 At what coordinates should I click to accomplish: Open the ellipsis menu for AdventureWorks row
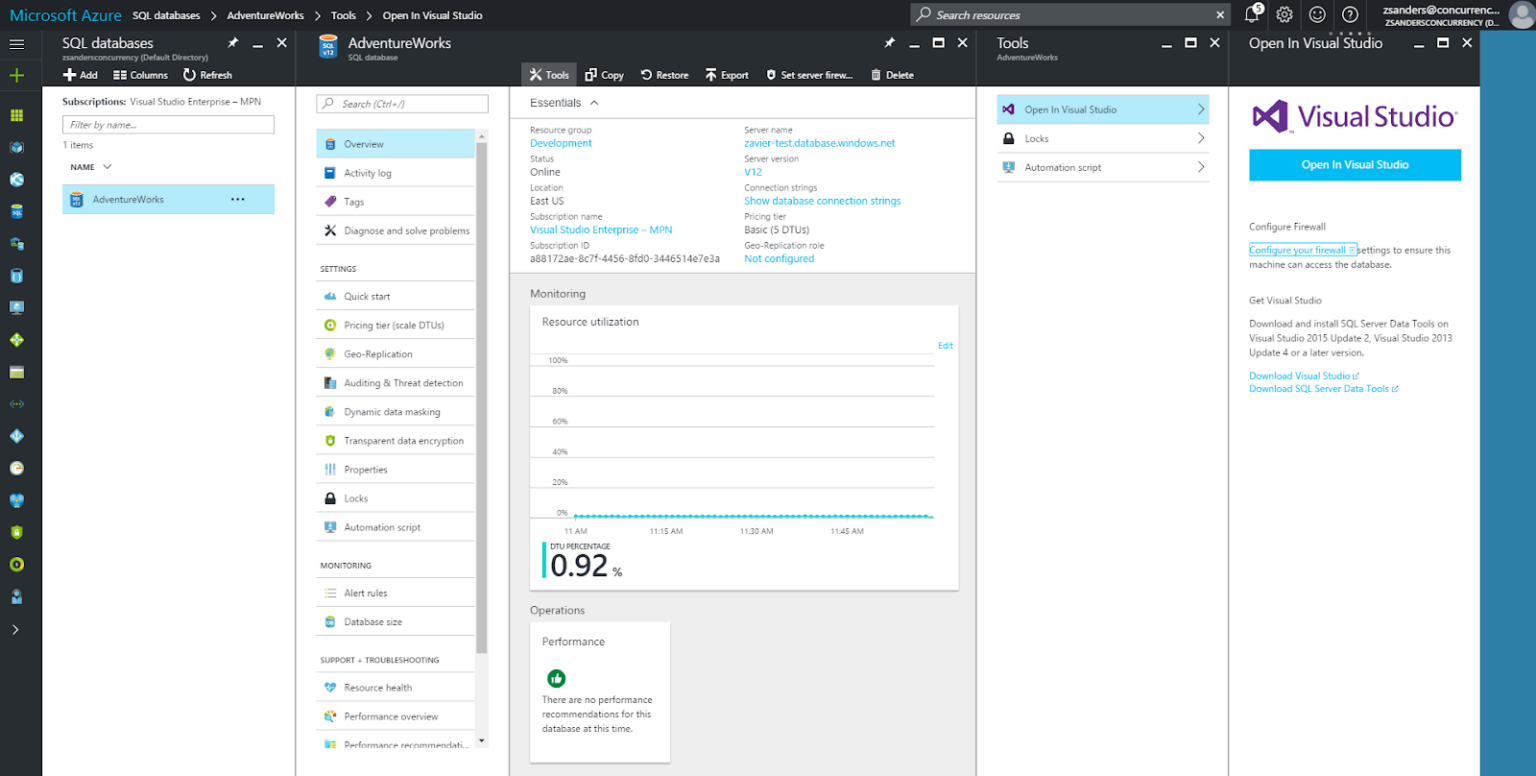pos(238,199)
